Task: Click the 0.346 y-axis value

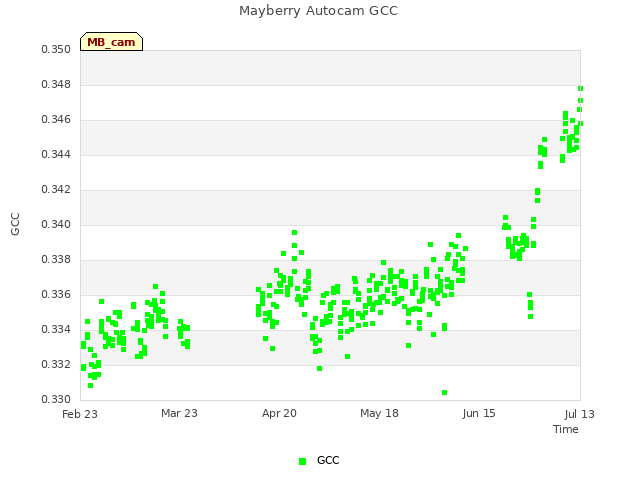Action: (56, 120)
